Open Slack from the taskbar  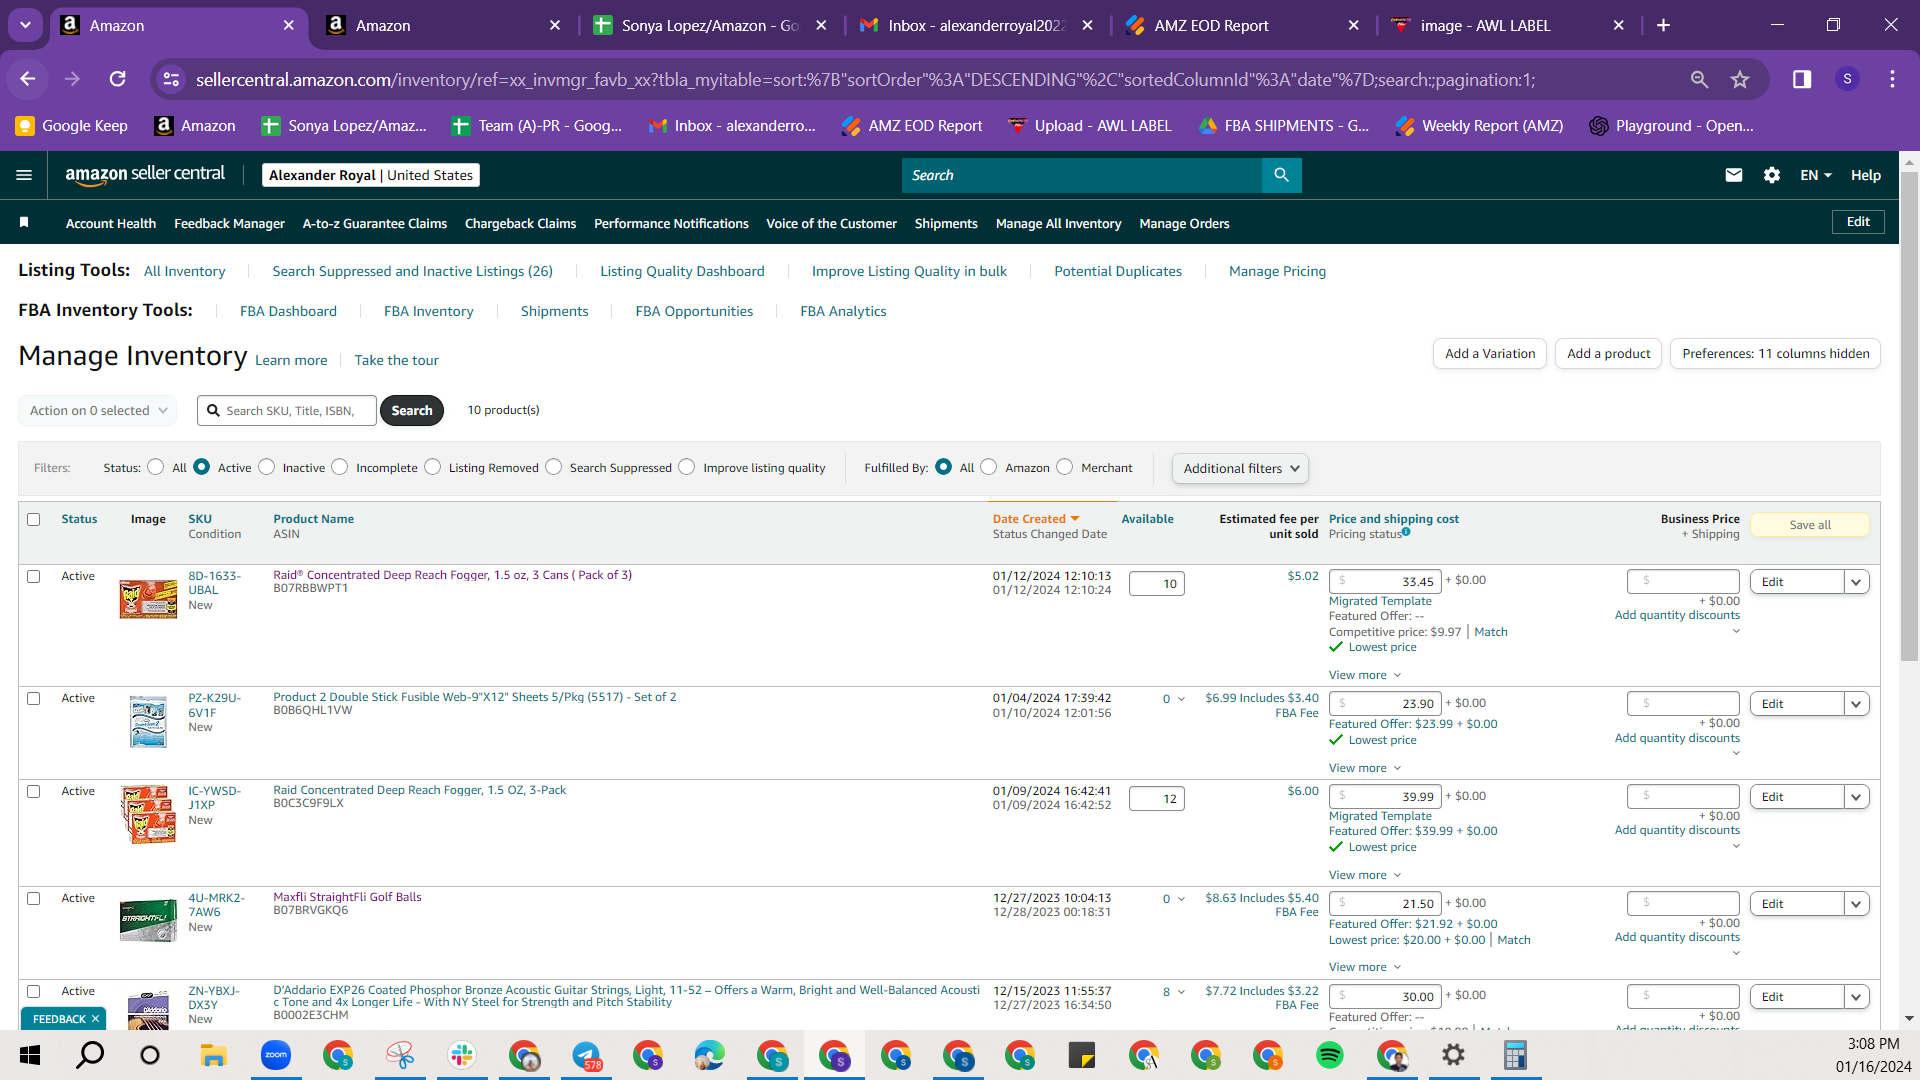pyautogui.click(x=462, y=1055)
